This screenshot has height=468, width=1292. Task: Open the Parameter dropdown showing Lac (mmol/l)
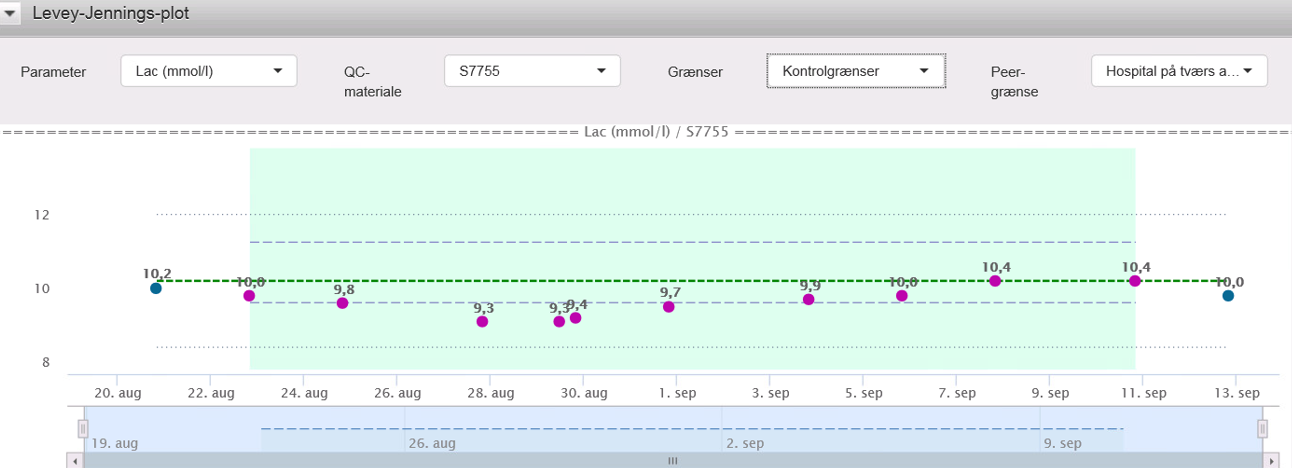(x=209, y=71)
